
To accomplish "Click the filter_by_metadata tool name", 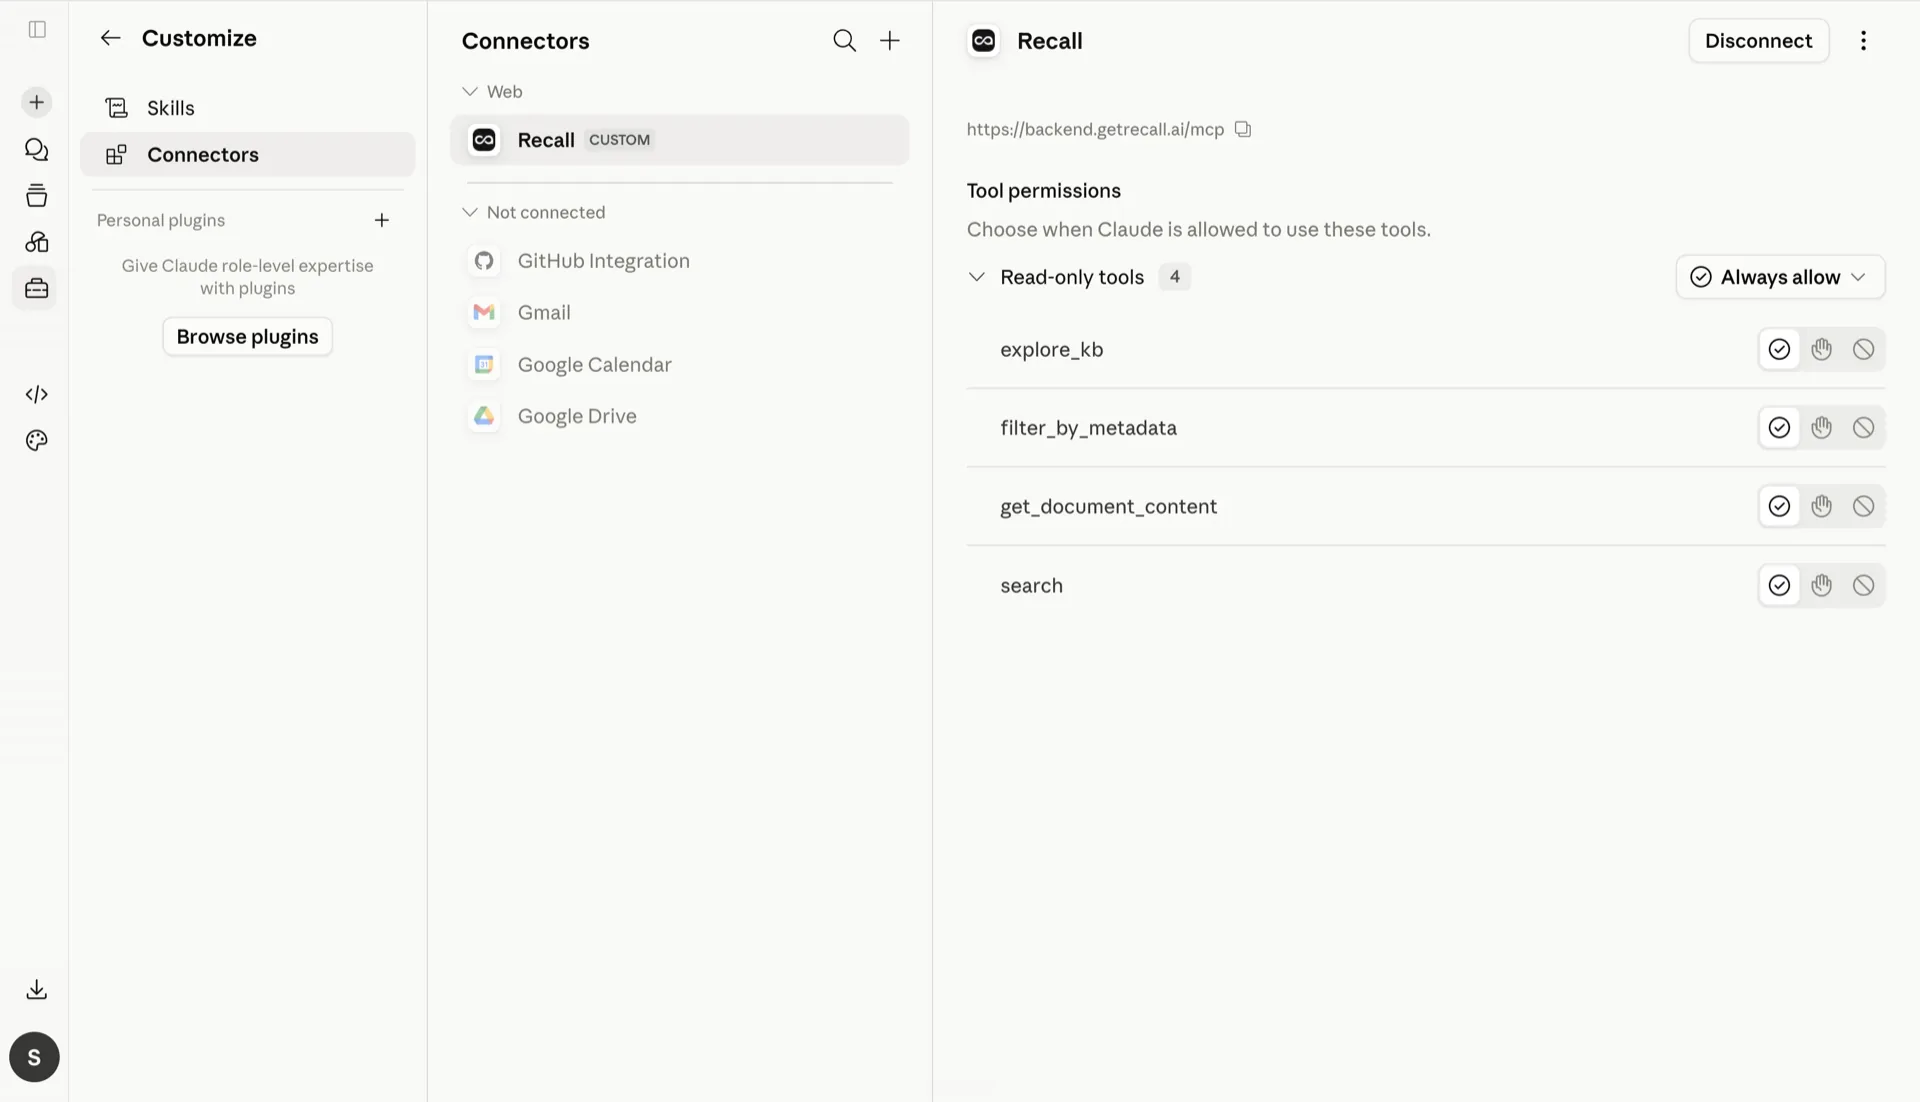I will pos(1088,428).
